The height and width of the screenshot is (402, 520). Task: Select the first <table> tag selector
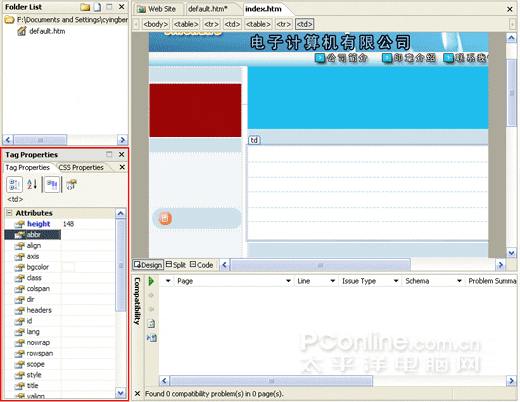point(186,24)
